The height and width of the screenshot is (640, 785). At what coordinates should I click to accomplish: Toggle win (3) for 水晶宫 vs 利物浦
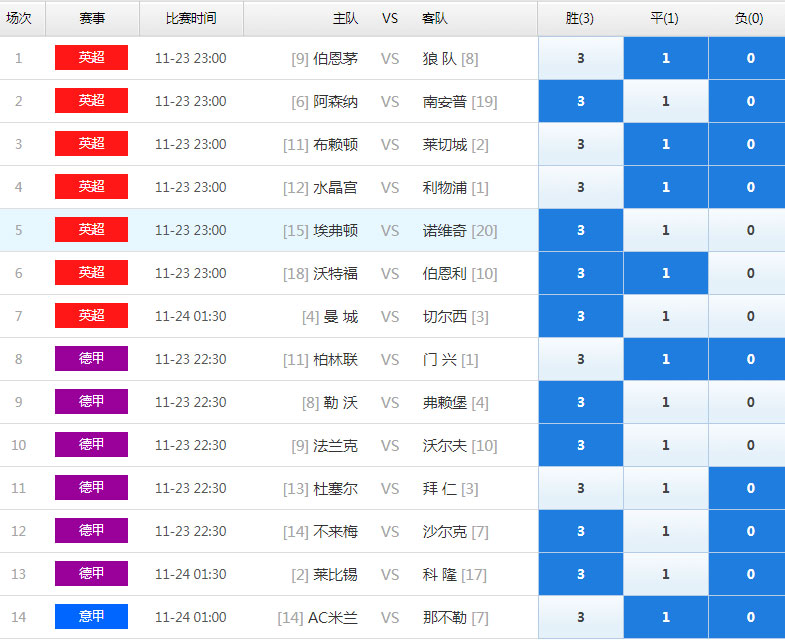pos(581,187)
